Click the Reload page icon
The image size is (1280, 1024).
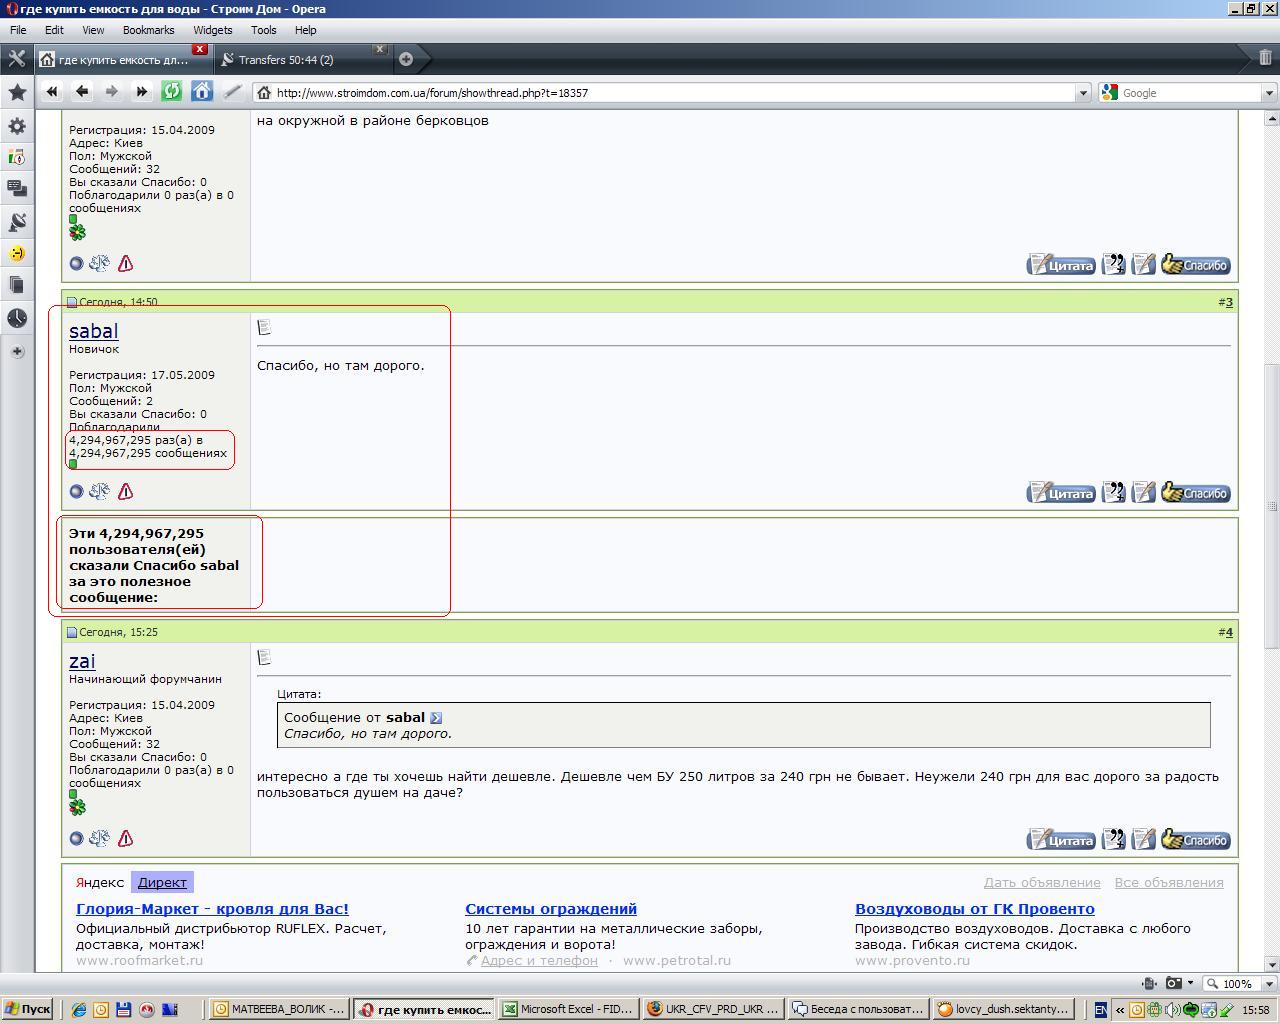(x=172, y=92)
